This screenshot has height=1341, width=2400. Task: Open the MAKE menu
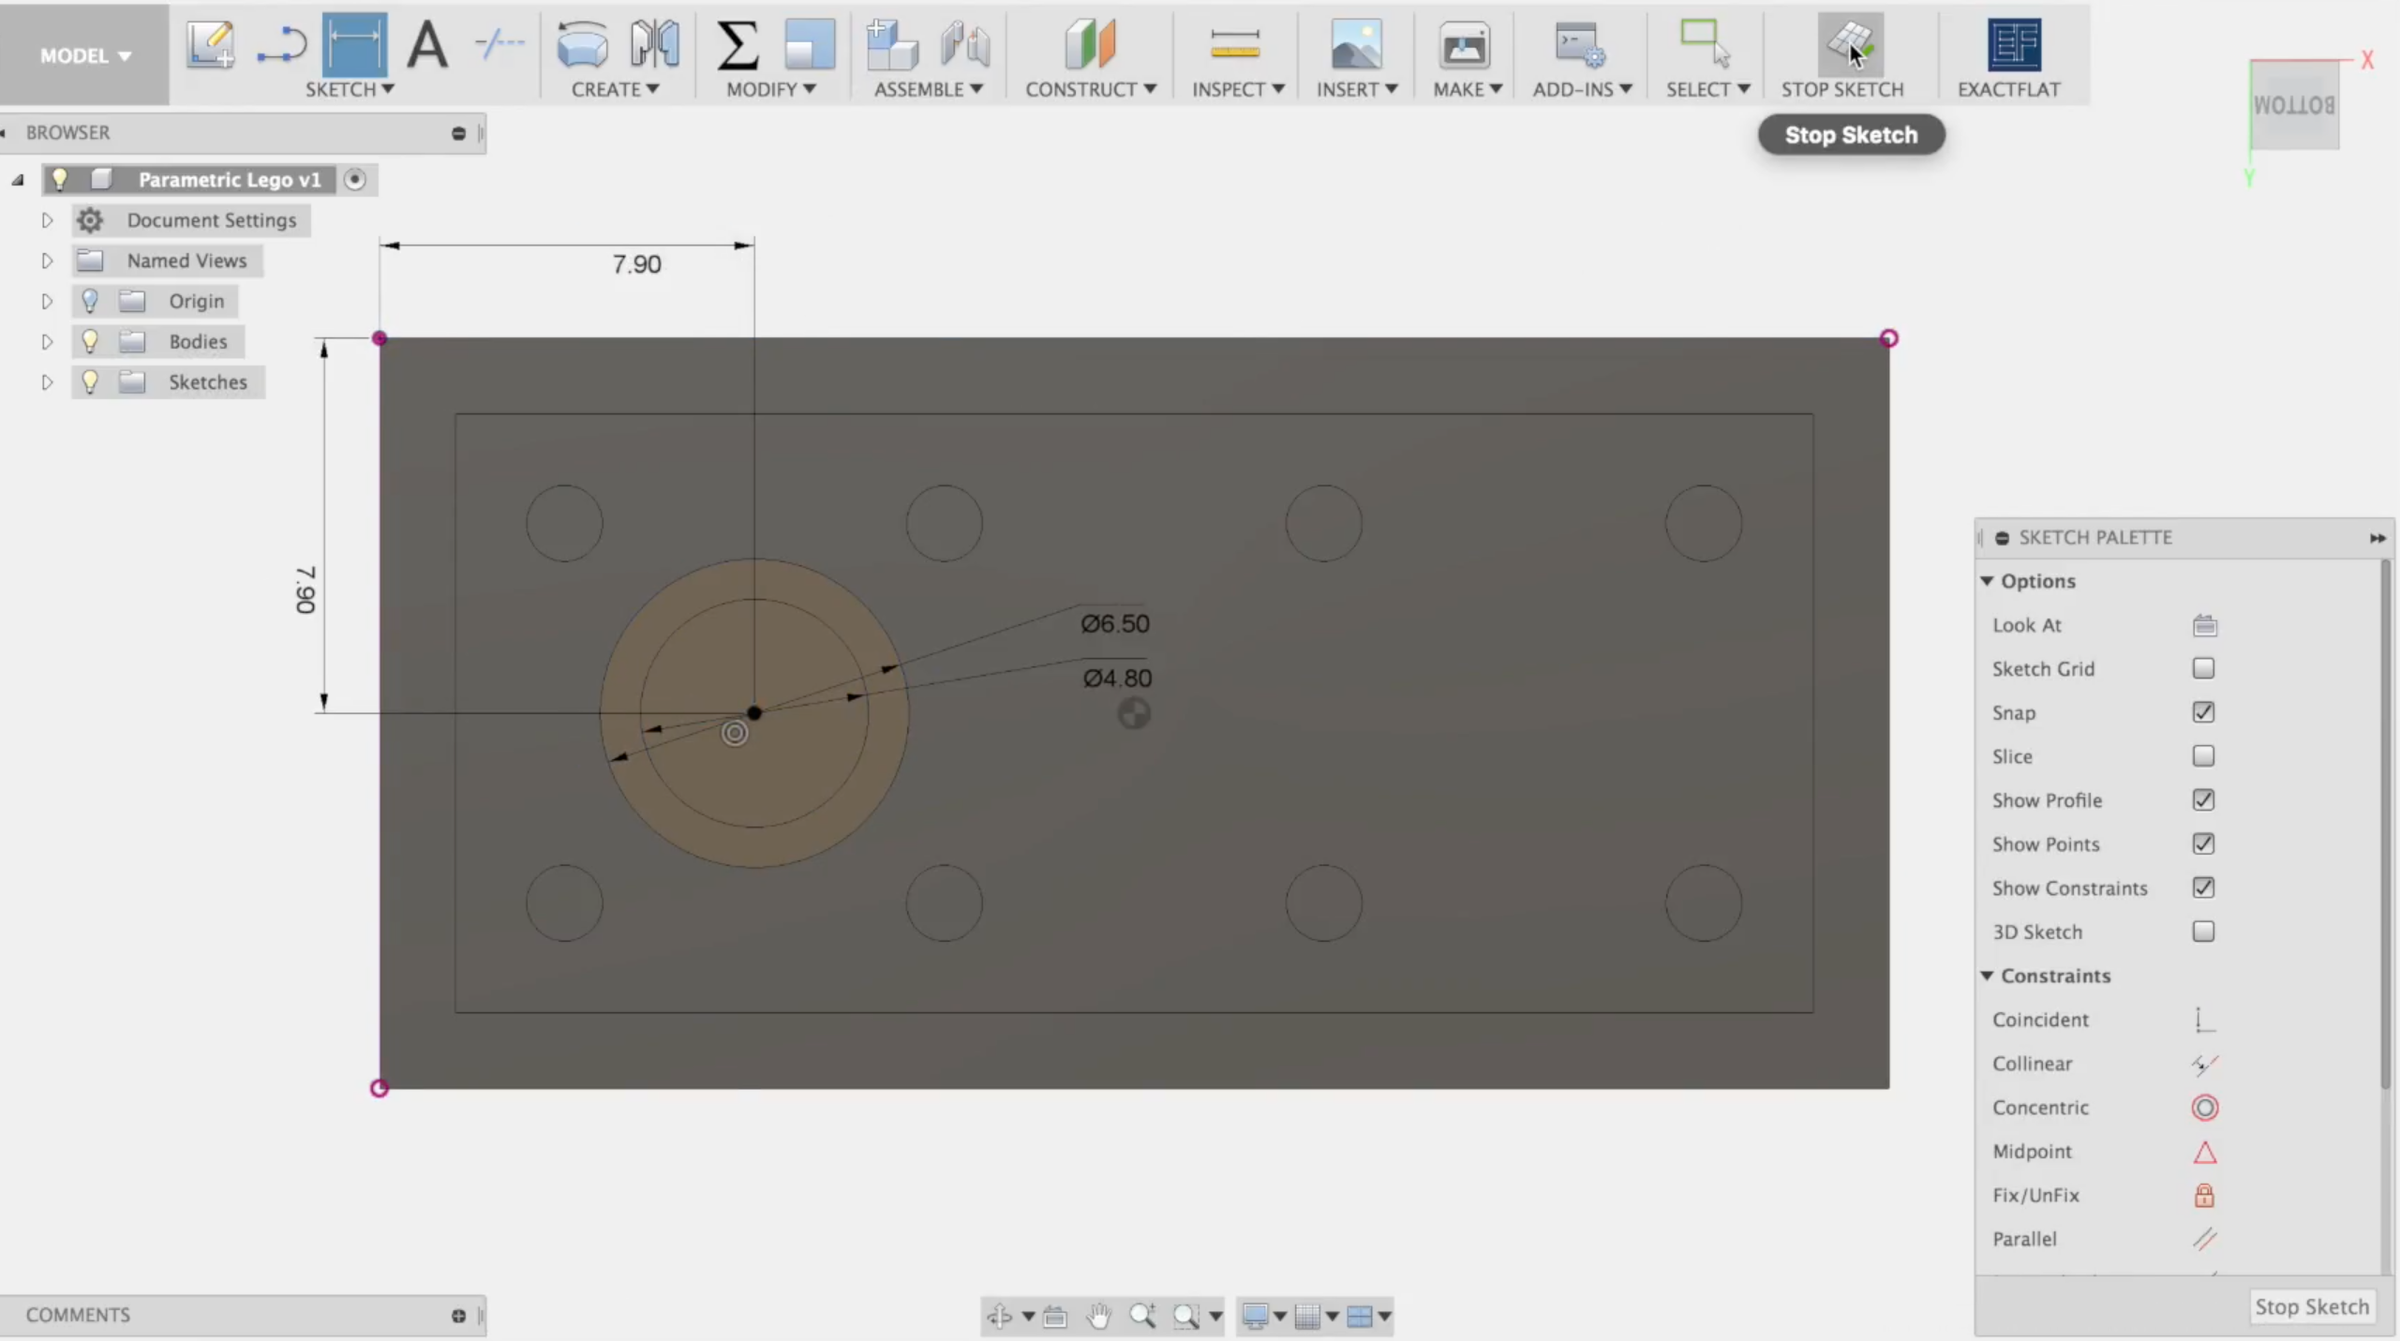pos(1466,88)
